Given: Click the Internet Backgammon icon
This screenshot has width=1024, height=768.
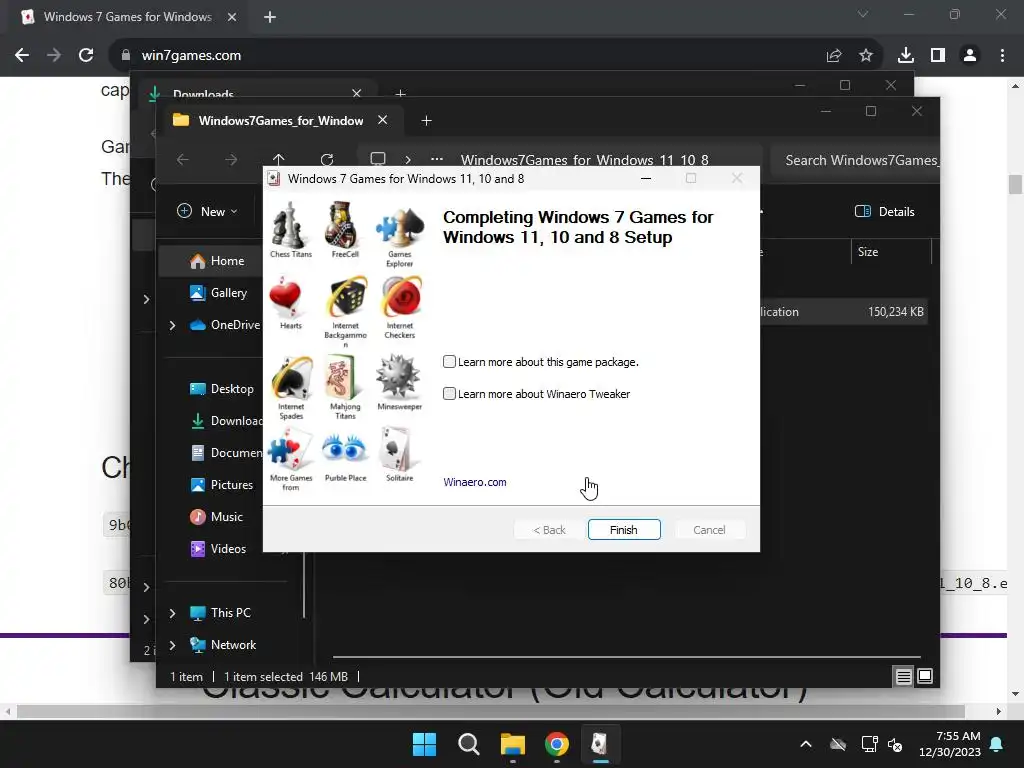Looking at the screenshot, I should pyautogui.click(x=345, y=298).
